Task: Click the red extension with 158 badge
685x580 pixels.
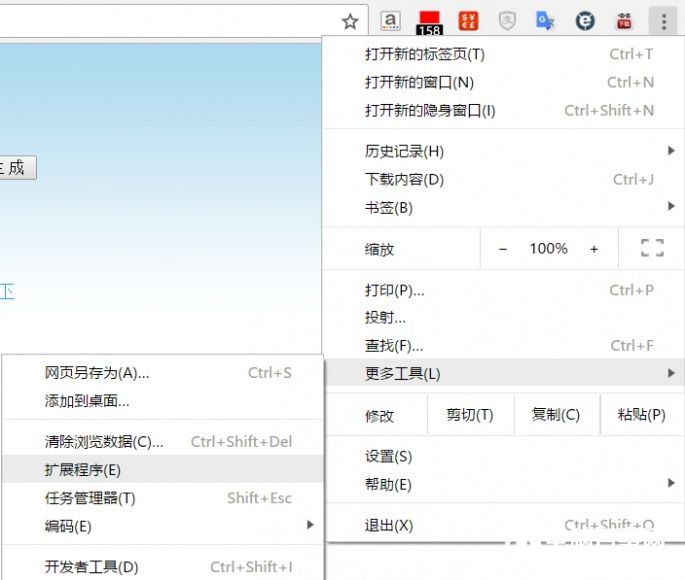Action: (429, 21)
